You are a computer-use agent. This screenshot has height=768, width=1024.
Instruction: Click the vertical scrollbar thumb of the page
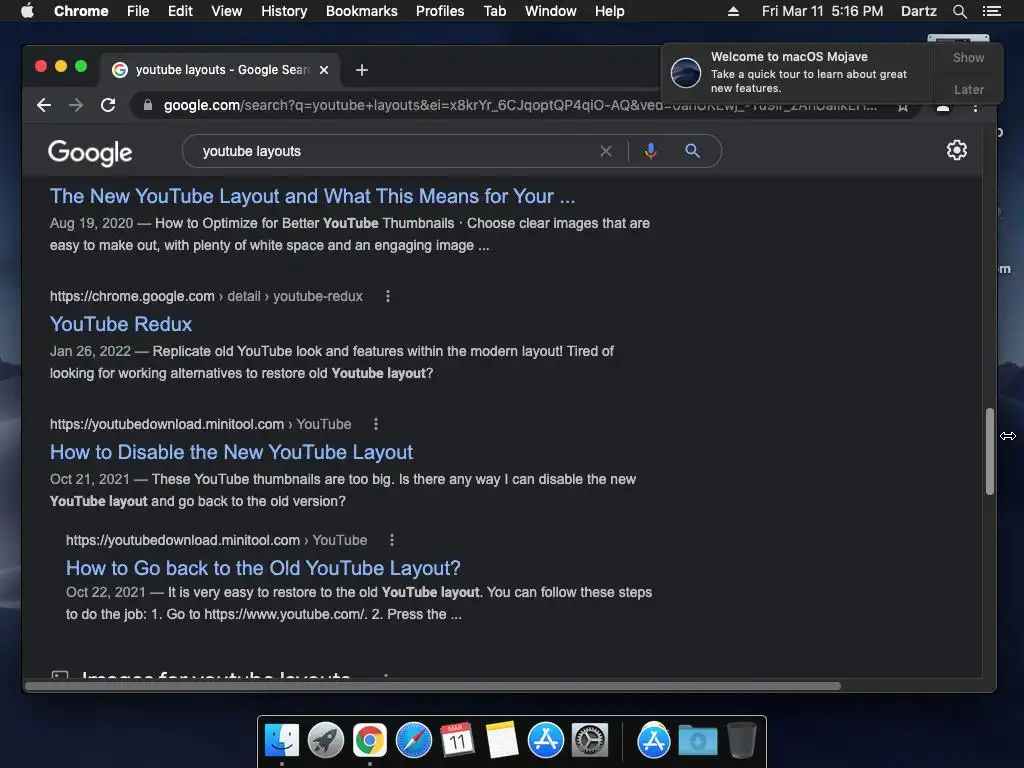pos(989,451)
